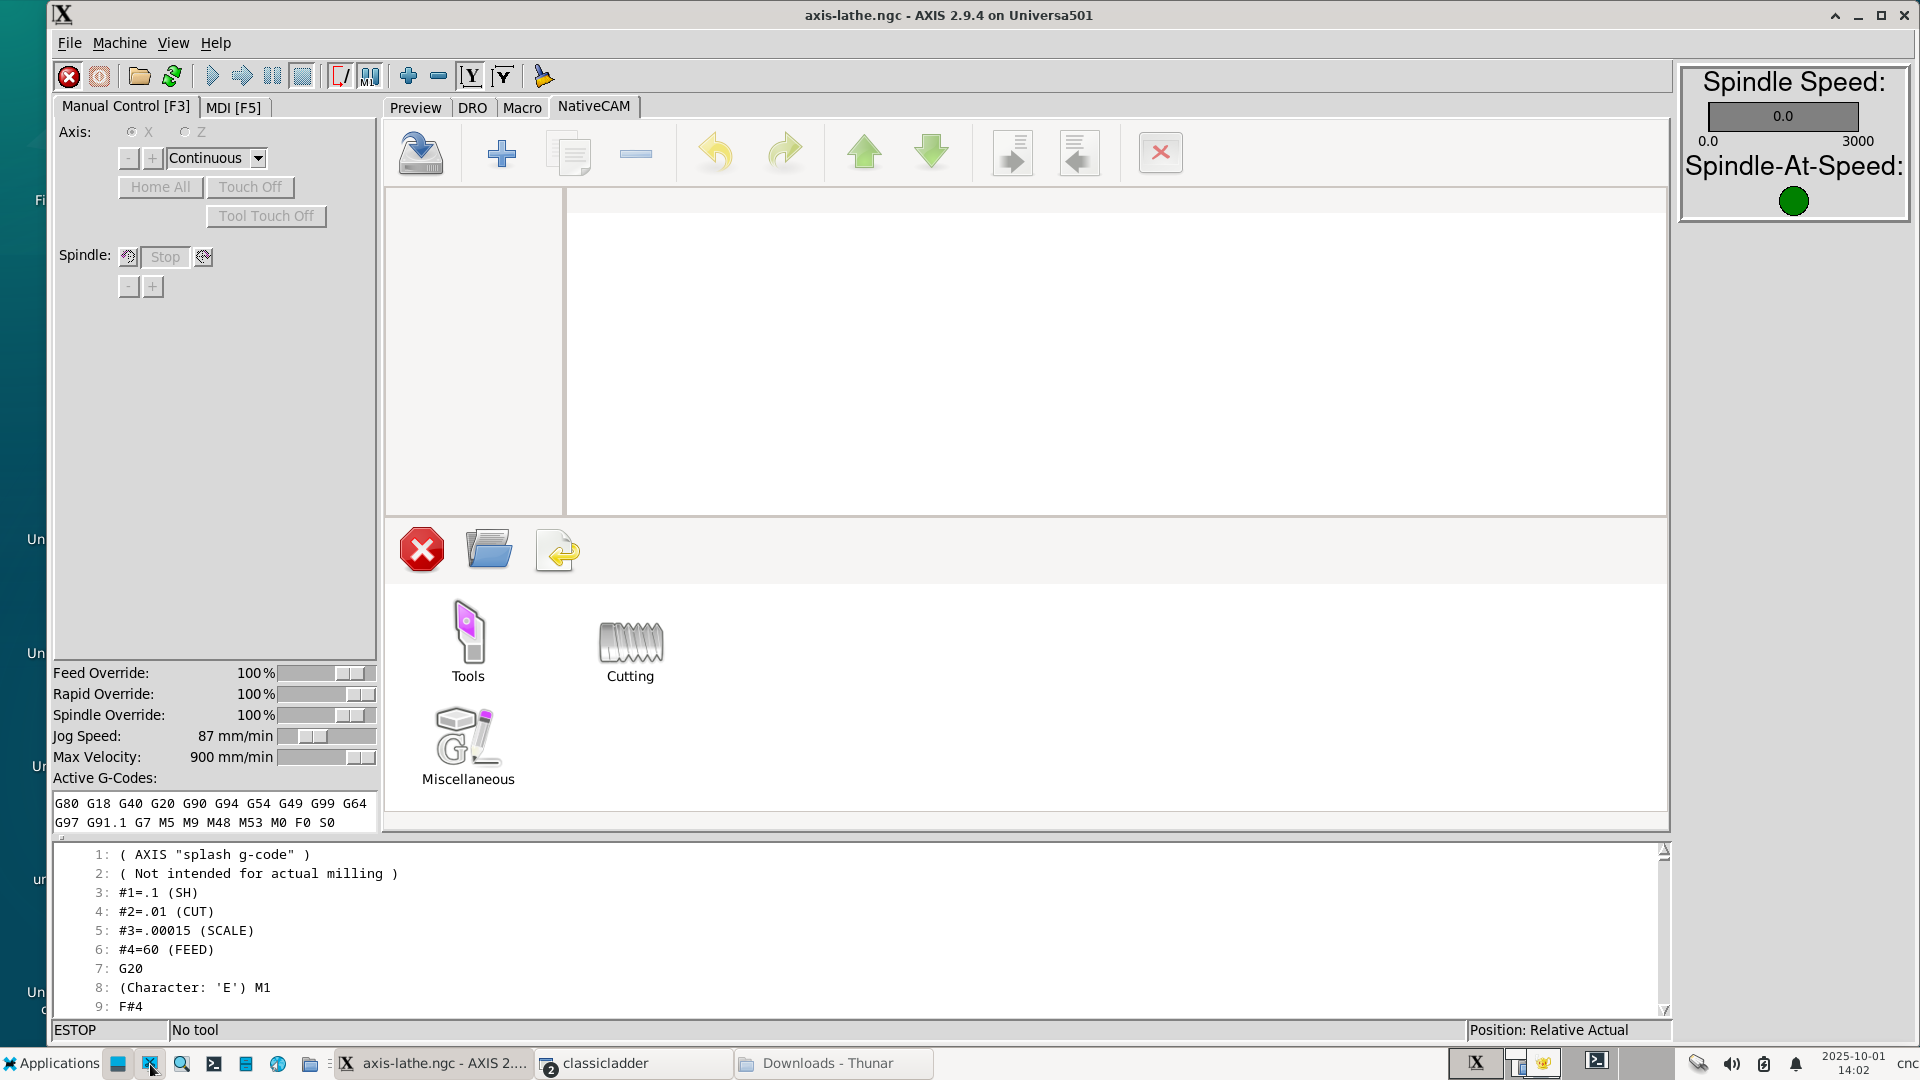Click the reload file green arrows icon
This screenshot has width=1920, height=1080.
tap(172, 76)
